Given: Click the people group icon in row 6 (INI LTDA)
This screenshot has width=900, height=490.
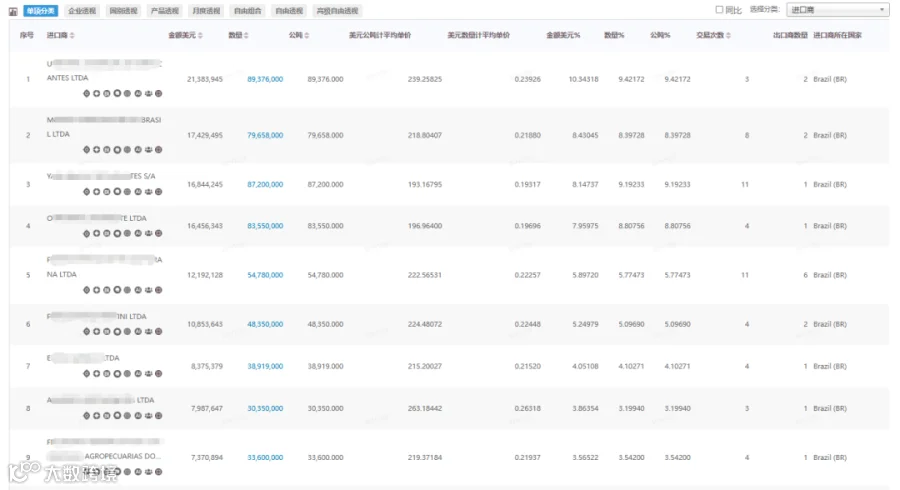Looking at the screenshot, I should (149, 332).
